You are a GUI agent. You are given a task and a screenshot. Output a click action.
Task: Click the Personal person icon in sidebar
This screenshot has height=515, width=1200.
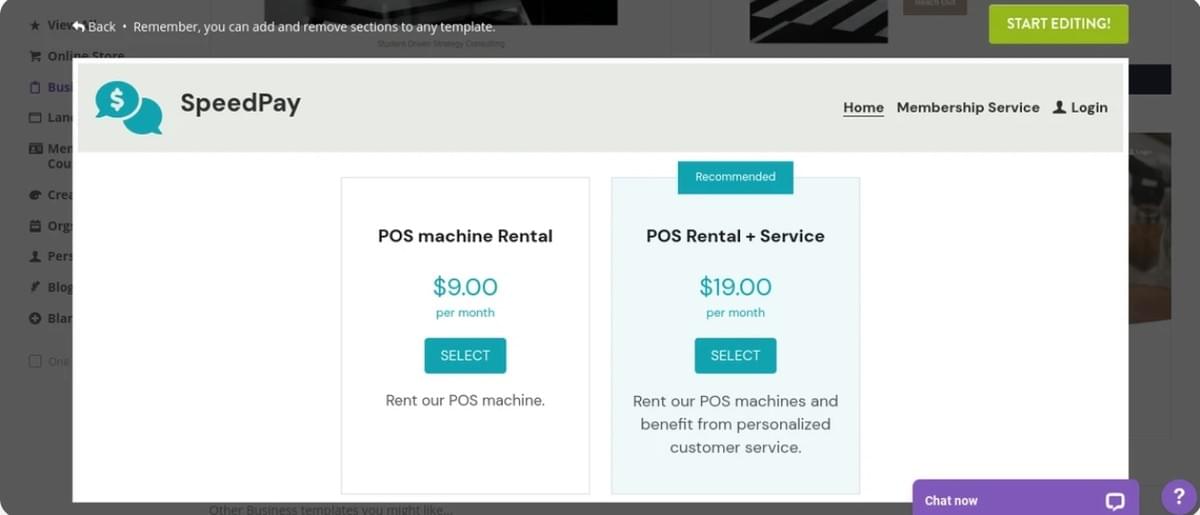[36, 257]
